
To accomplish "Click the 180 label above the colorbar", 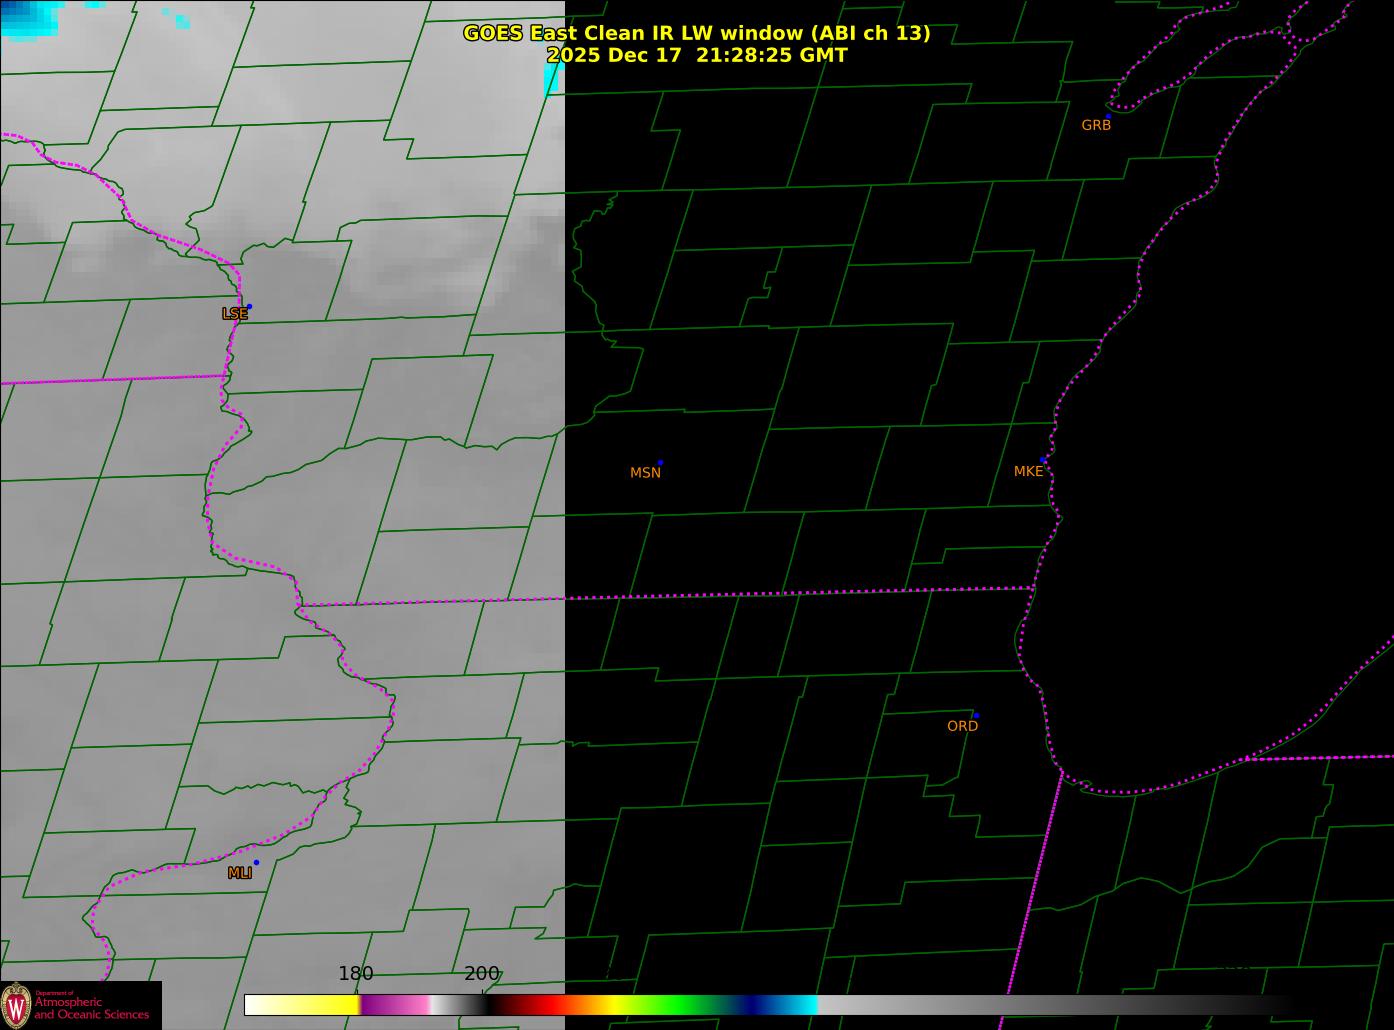I will 355,974.
